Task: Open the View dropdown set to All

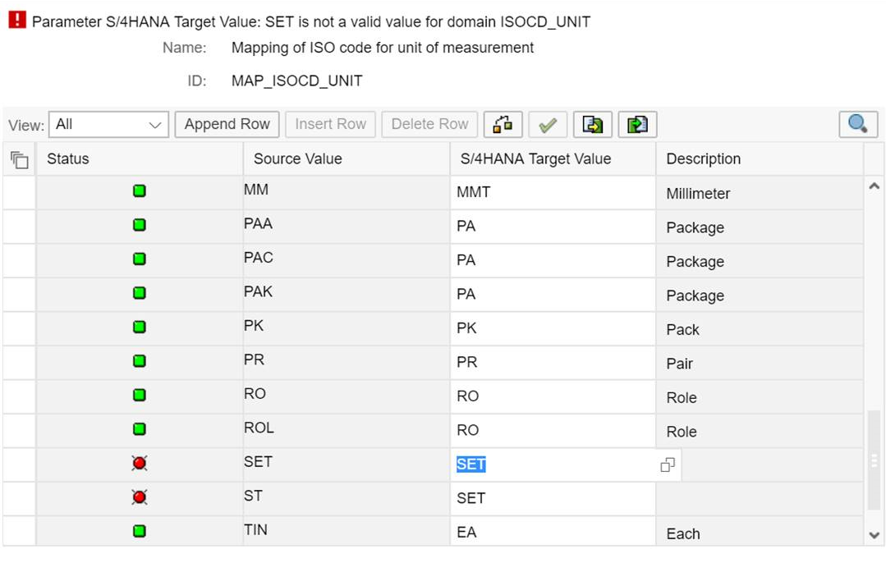Action: [109, 125]
